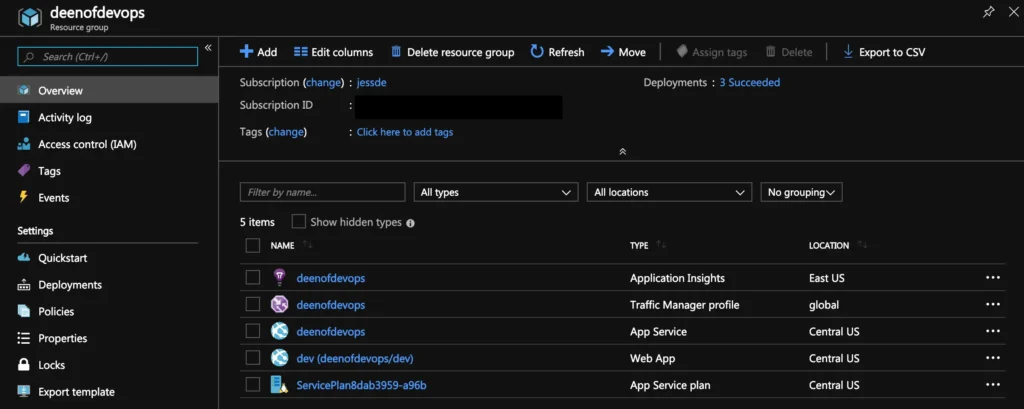Expand the All locations dropdown
Screen dimensions: 1024x409
pos(668,192)
